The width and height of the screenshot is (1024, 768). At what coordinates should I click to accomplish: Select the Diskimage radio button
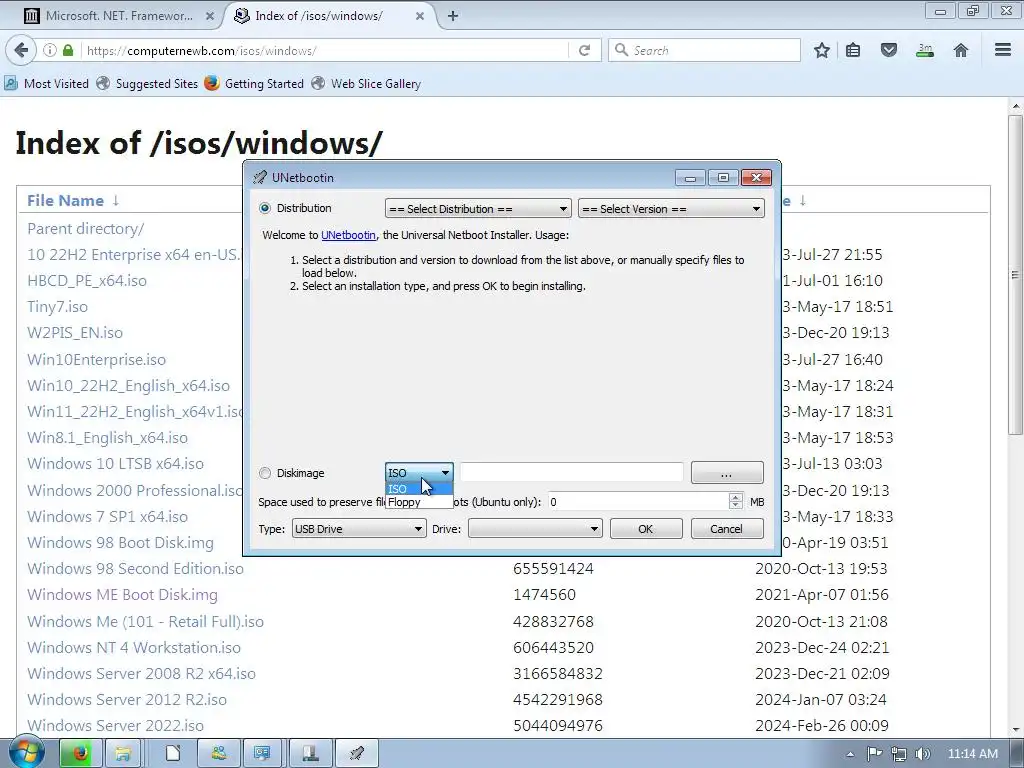pos(264,473)
